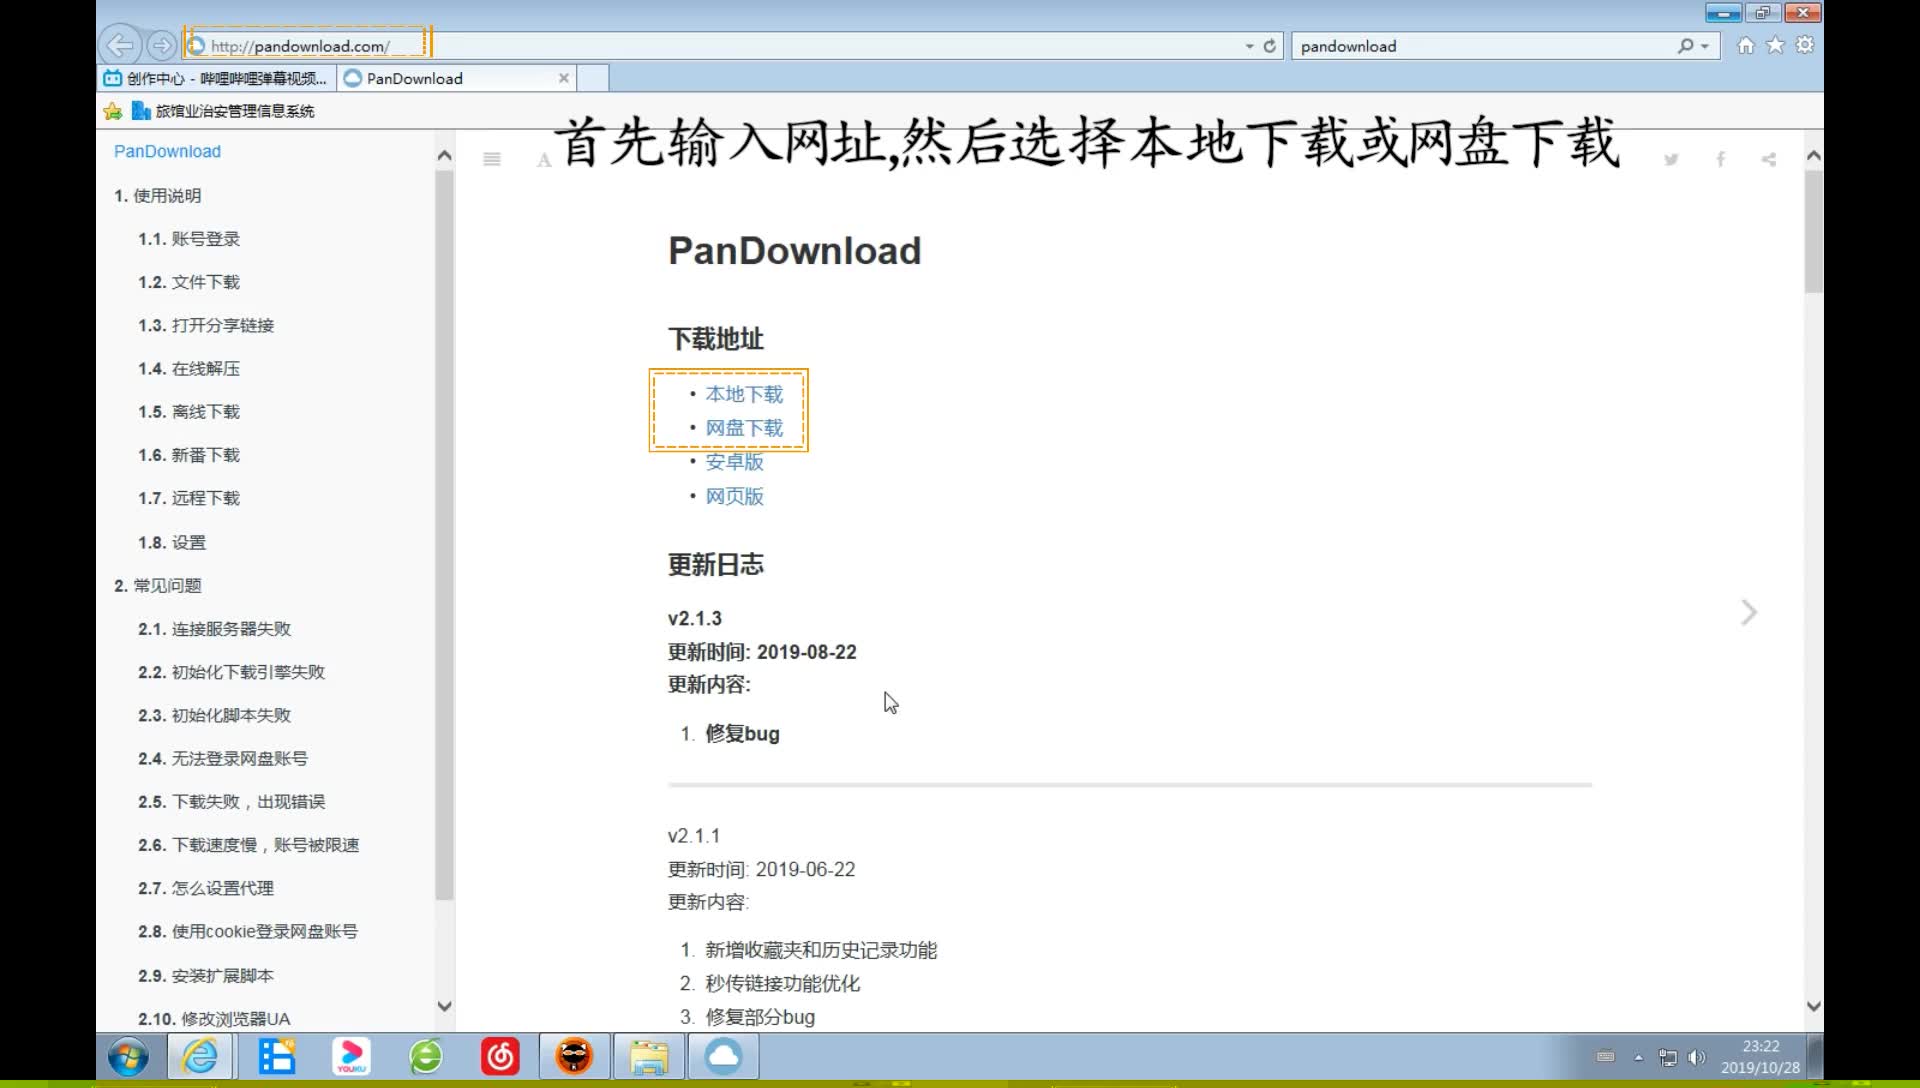Switch to the bilibili 创作中心 tab

[216, 78]
